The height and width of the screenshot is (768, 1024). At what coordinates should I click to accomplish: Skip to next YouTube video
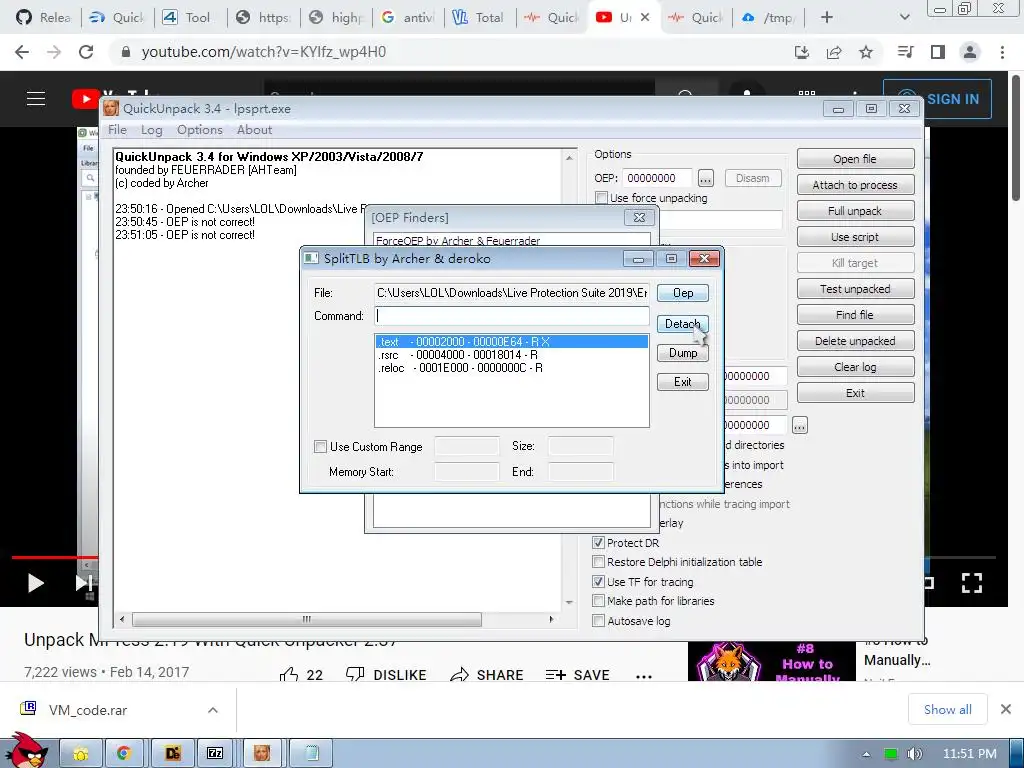(84, 583)
